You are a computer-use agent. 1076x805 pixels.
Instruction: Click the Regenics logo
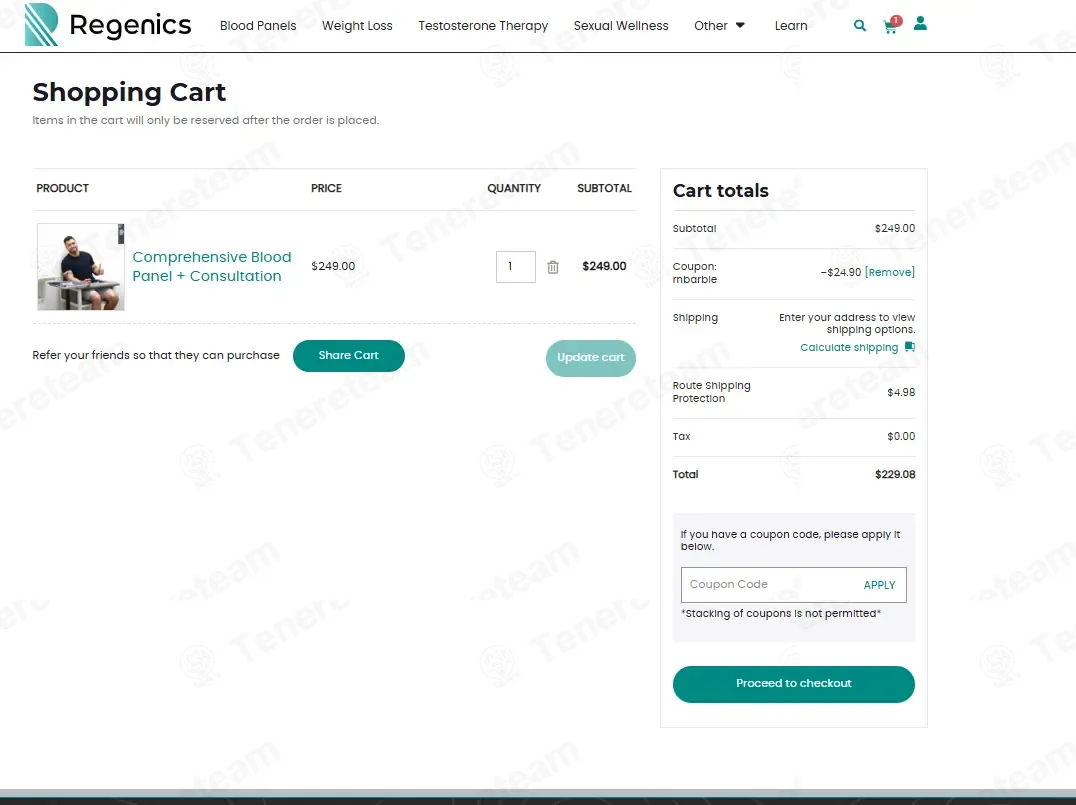[108, 25]
